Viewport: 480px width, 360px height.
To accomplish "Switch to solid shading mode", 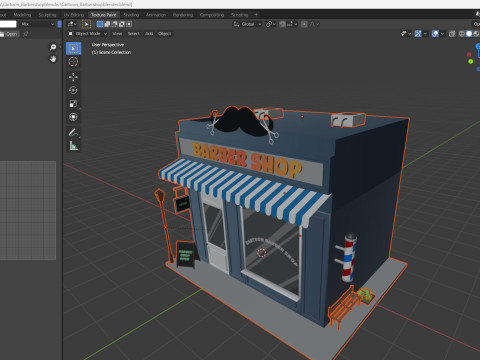I will pyautogui.click(x=469, y=34).
